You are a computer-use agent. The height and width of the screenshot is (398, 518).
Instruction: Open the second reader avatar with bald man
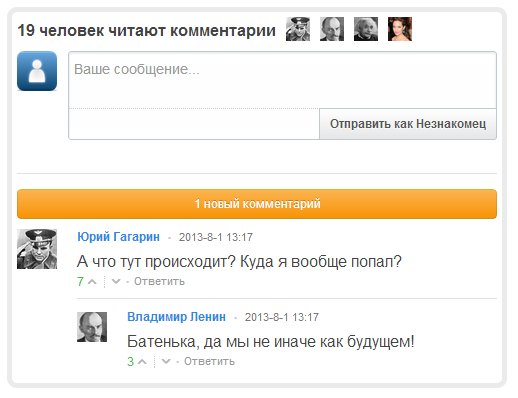pos(332,29)
